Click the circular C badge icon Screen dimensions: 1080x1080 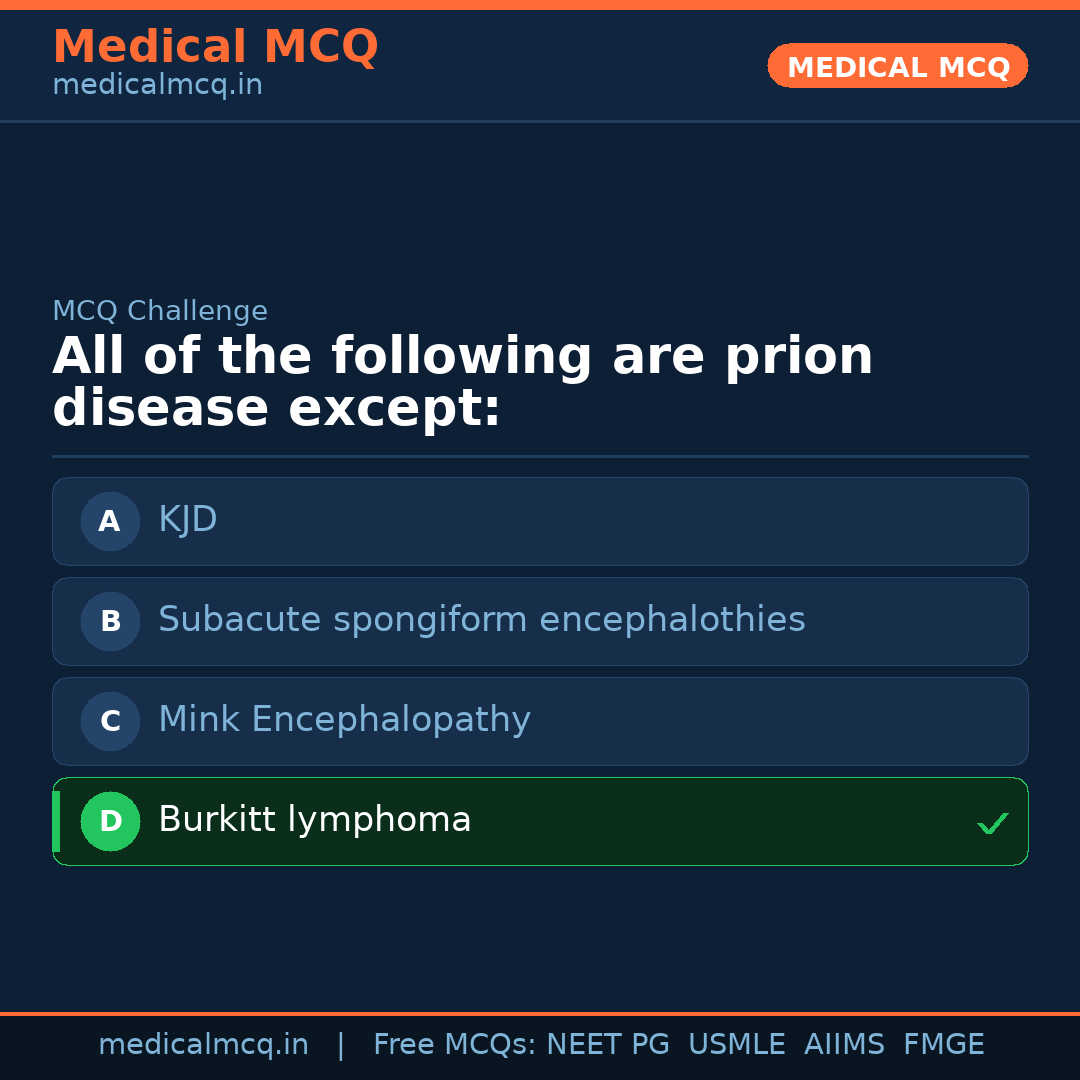(x=110, y=721)
